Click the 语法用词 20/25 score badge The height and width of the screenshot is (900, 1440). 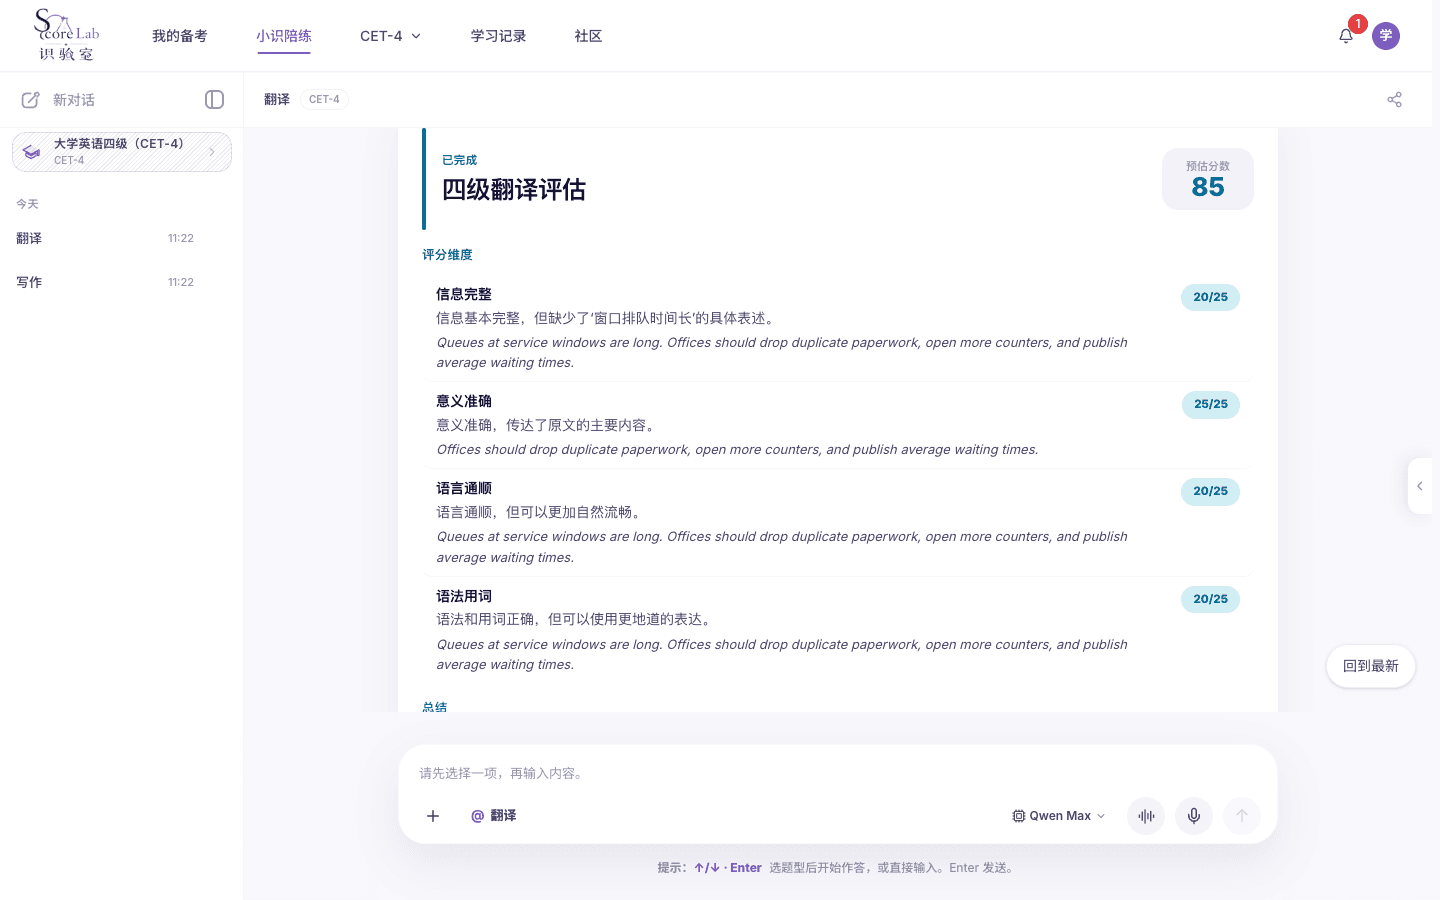click(1210, 599)
